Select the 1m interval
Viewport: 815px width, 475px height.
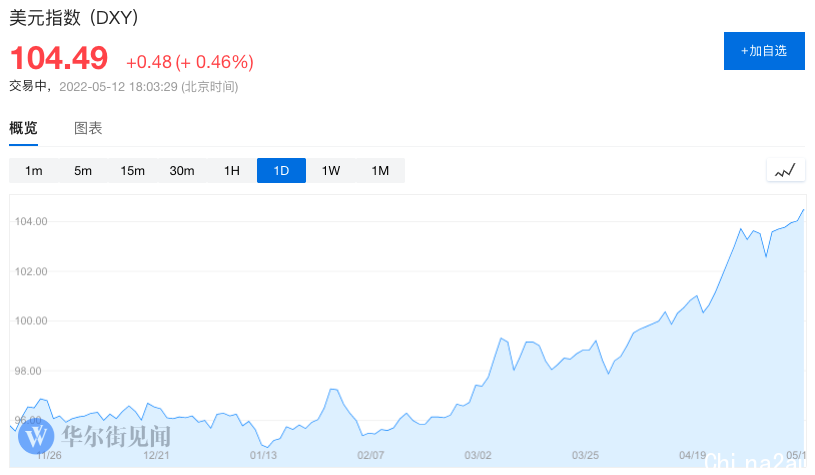point(34,170)
